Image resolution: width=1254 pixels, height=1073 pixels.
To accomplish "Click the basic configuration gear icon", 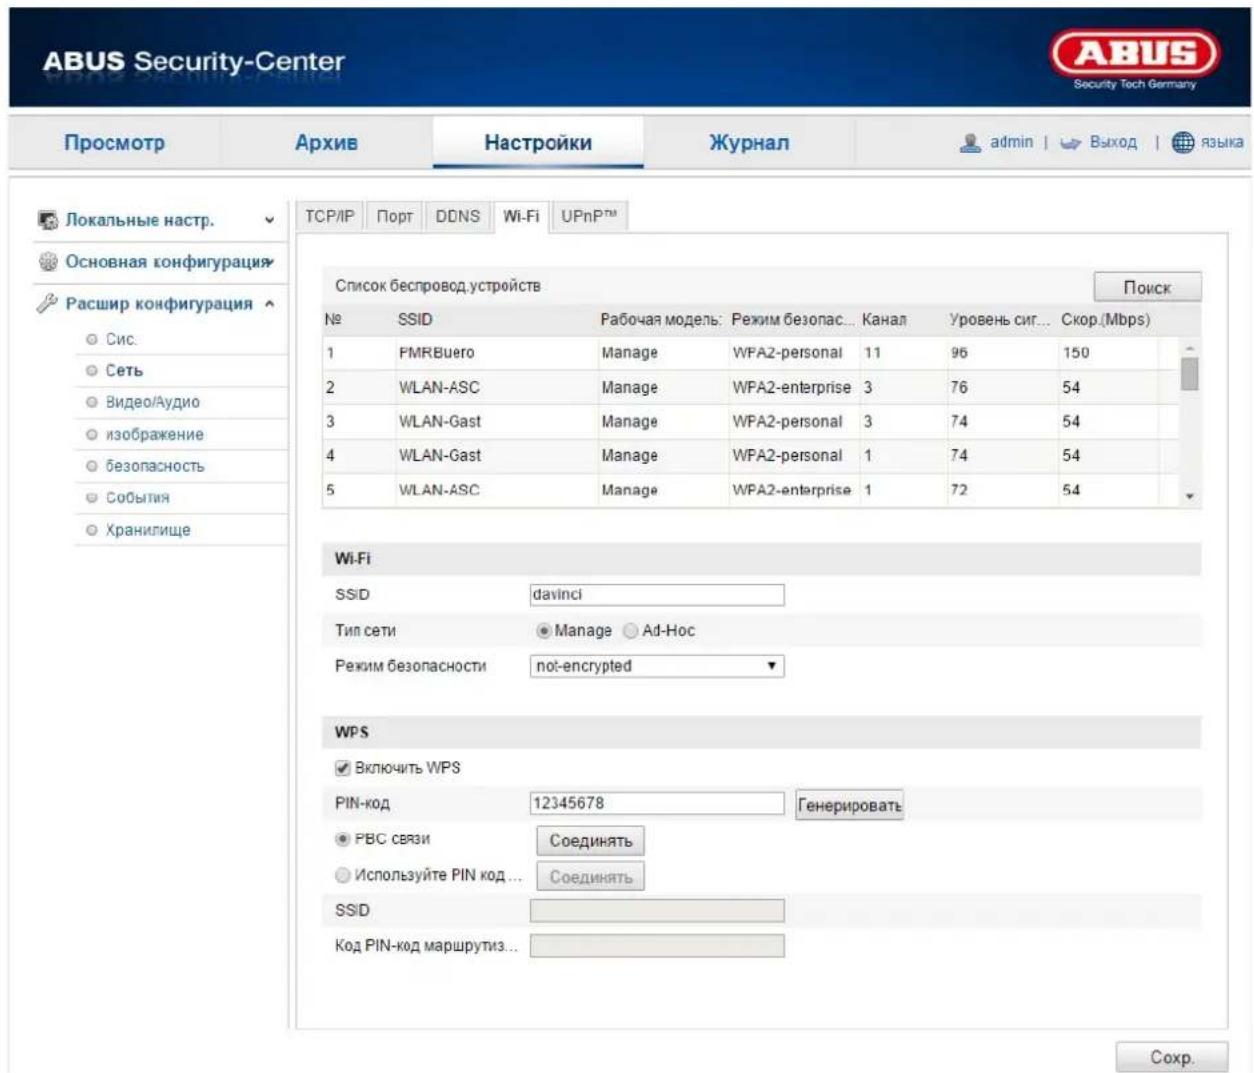I will (48, 262).
